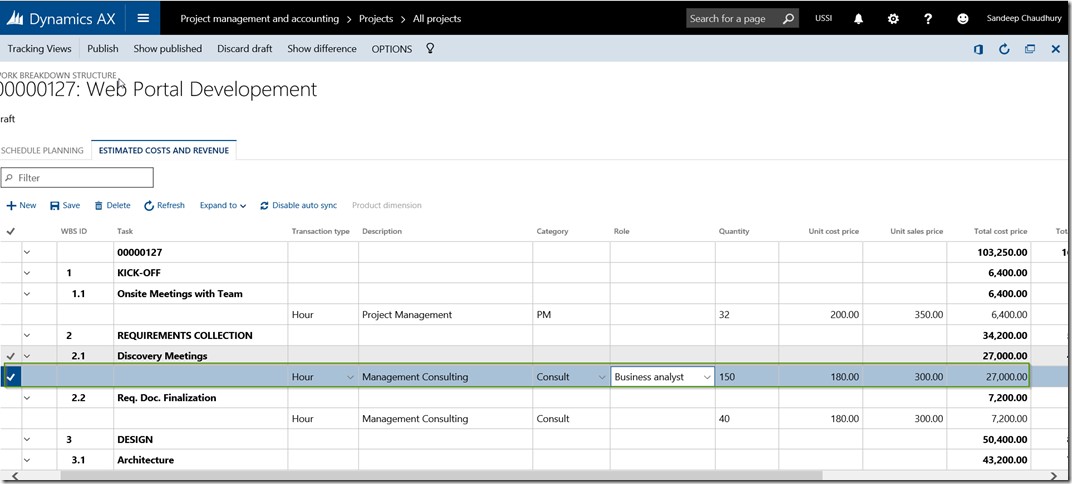Viewport: 1072px width, 484px height.
Task: Switch to the Schedule Planning tab
Action: [42, 151]
